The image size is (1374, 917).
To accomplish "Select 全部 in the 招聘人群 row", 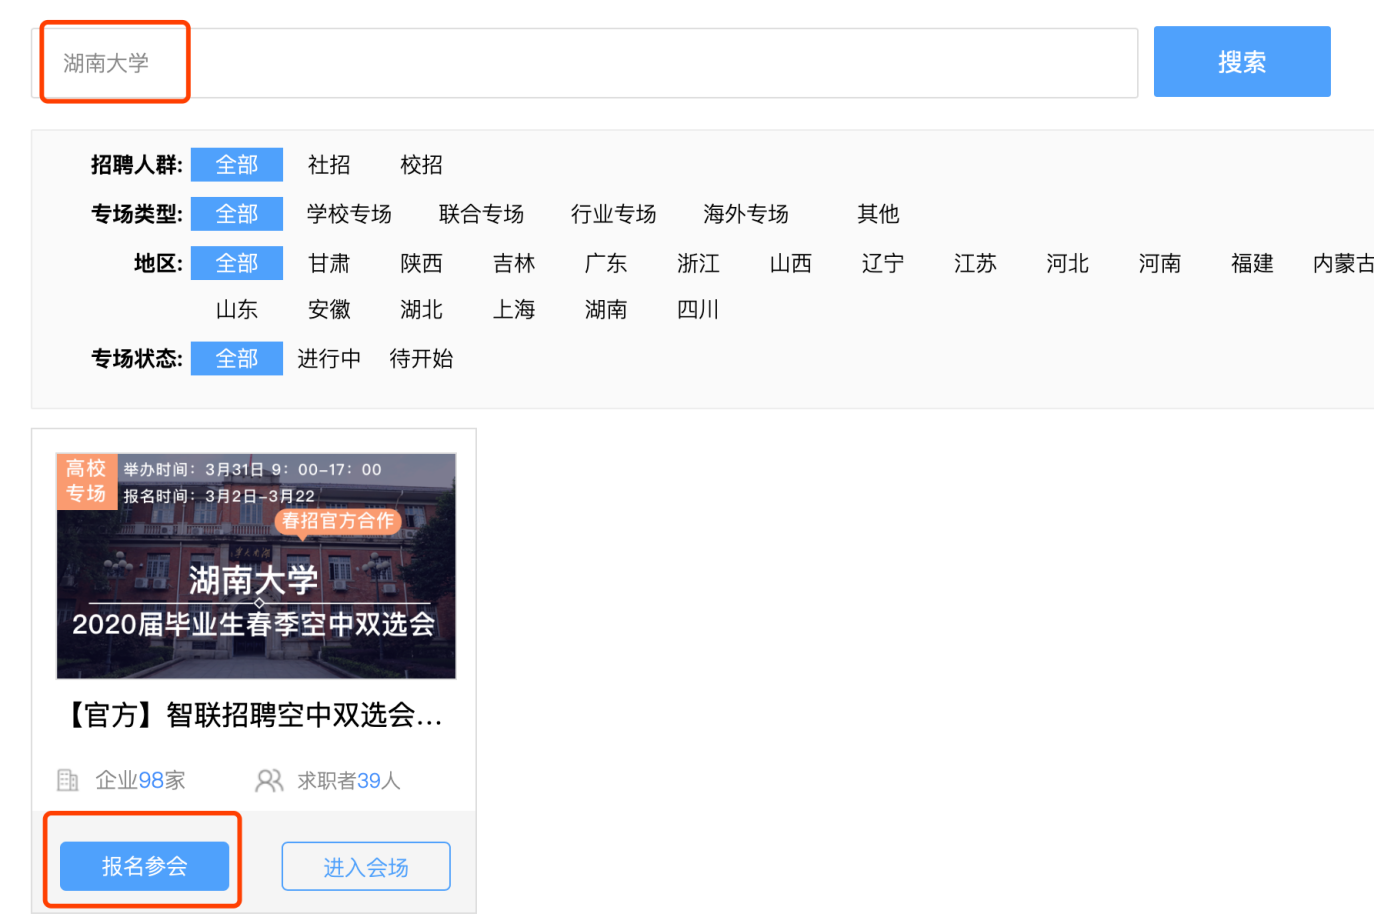I will tap(237, 165).
